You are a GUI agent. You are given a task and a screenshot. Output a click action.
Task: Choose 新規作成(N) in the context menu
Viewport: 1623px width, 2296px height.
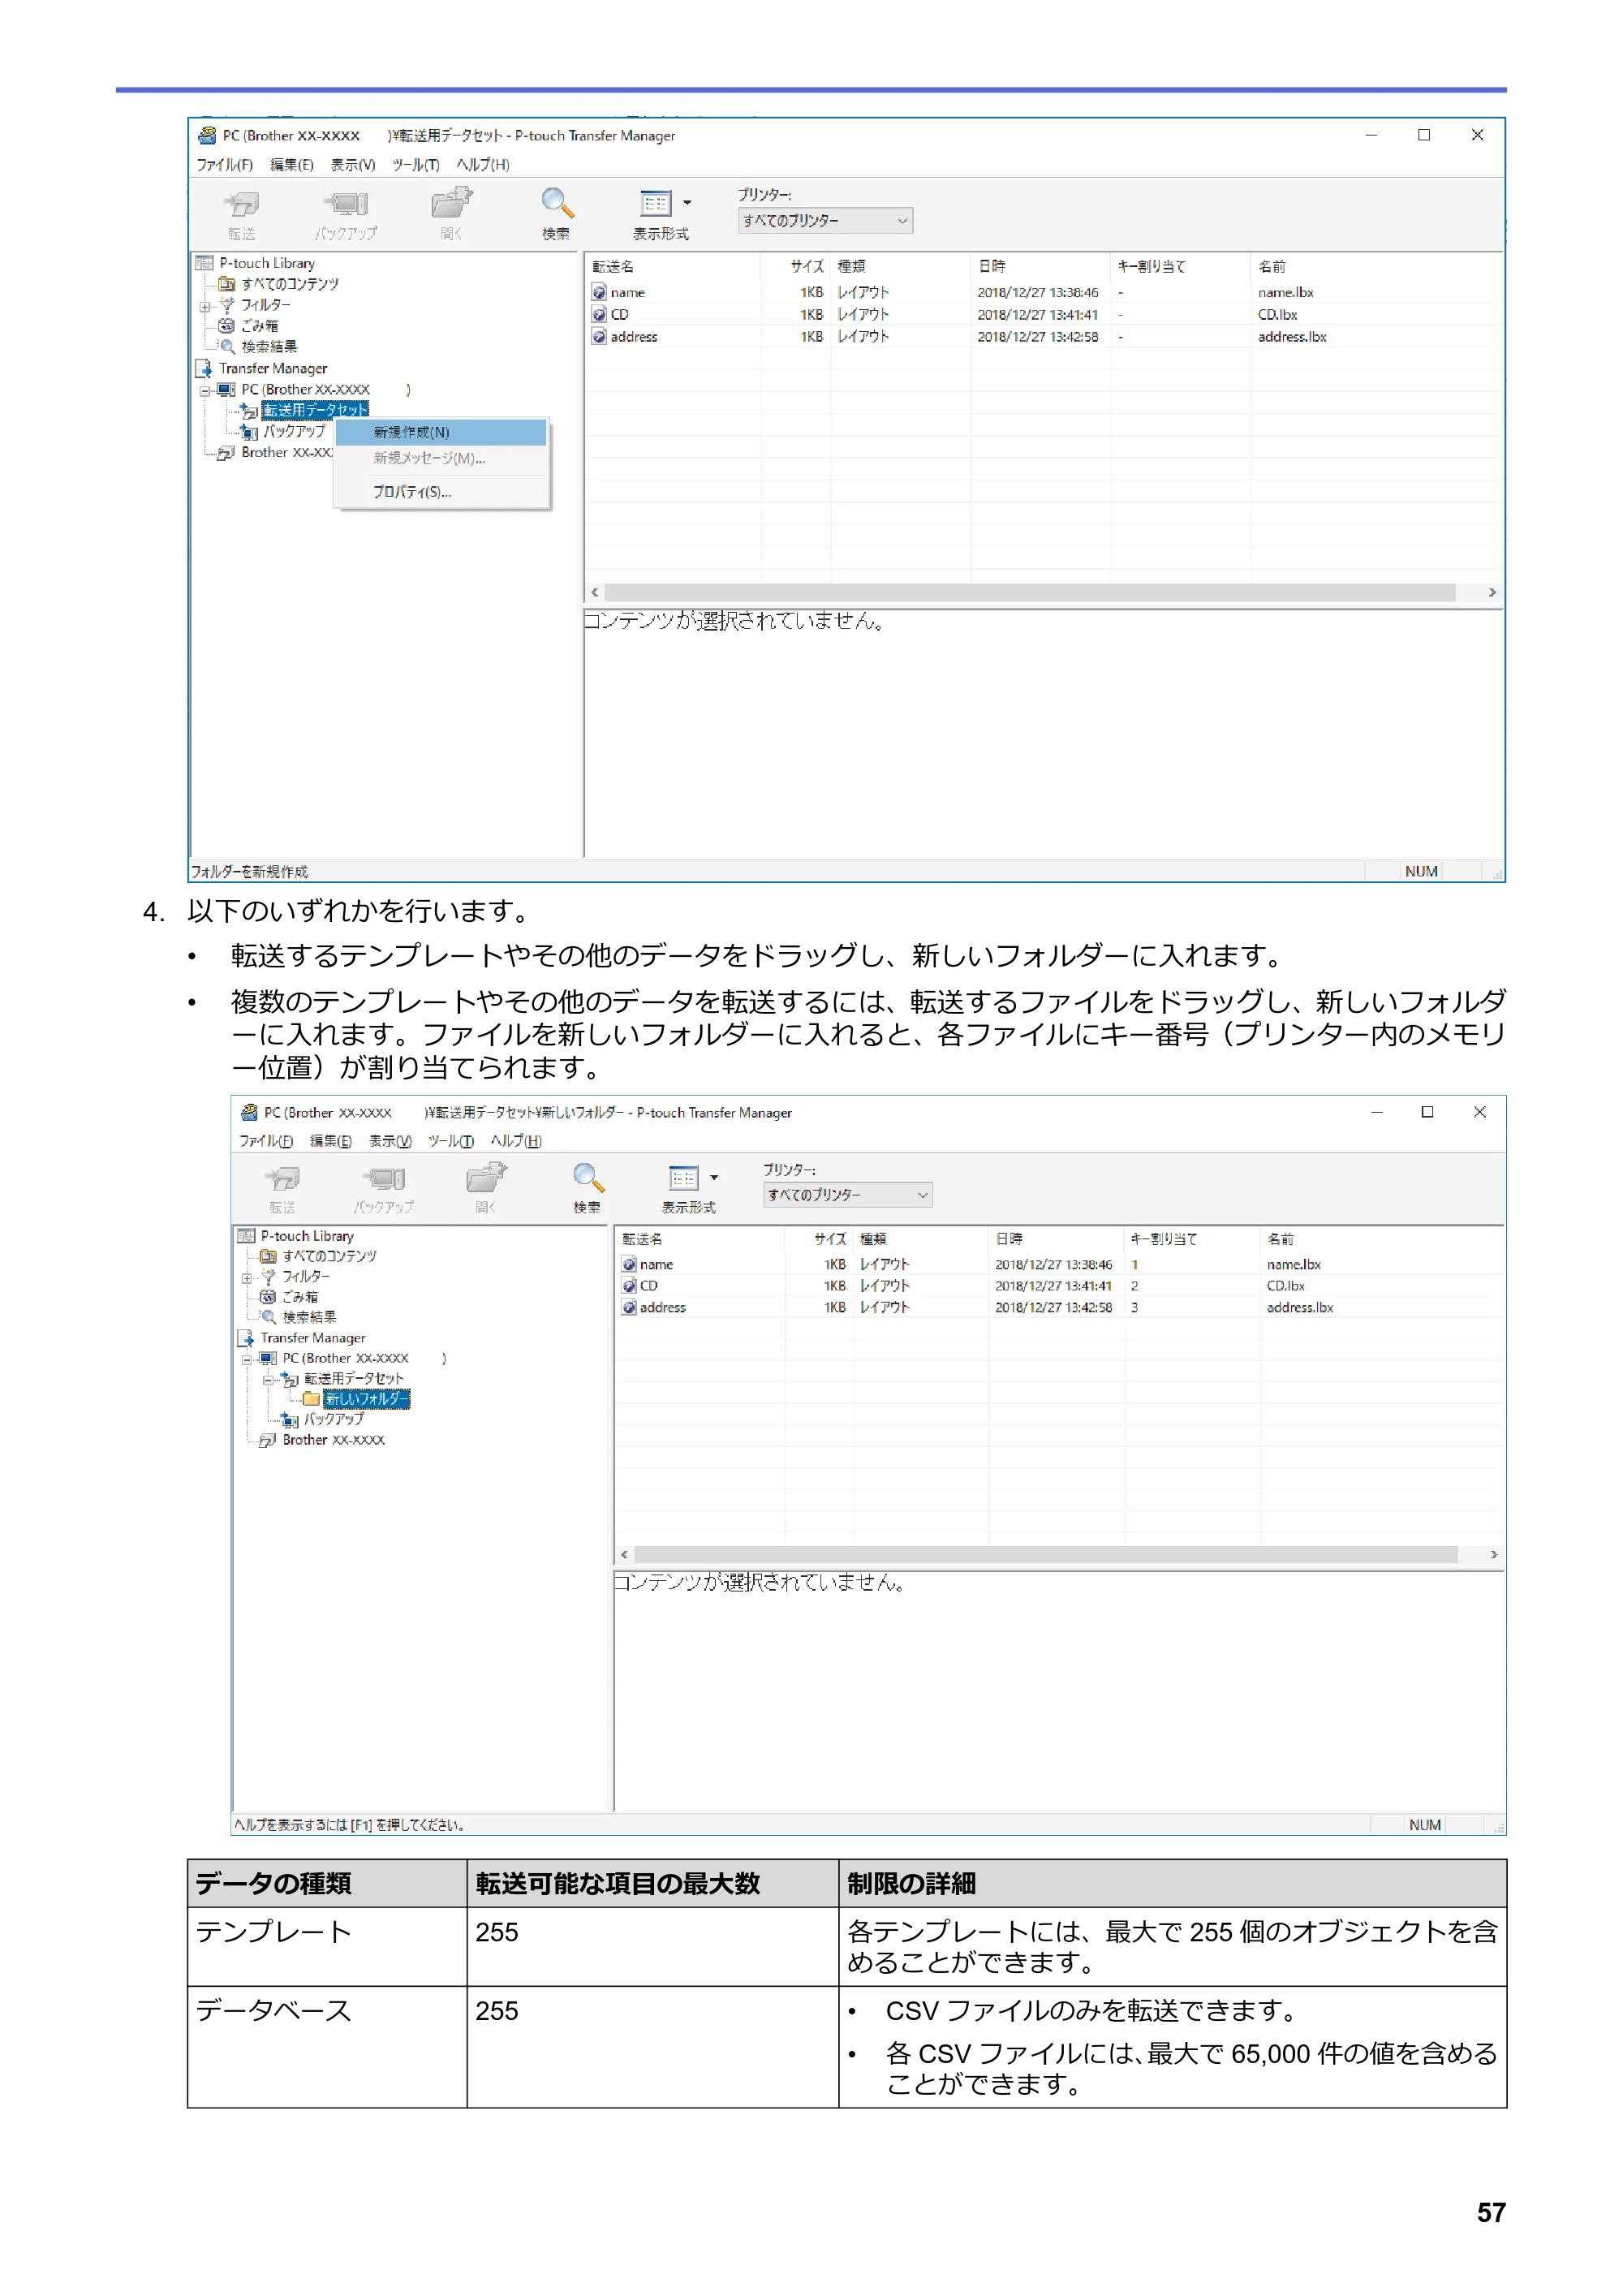click(x=441, y=432)
